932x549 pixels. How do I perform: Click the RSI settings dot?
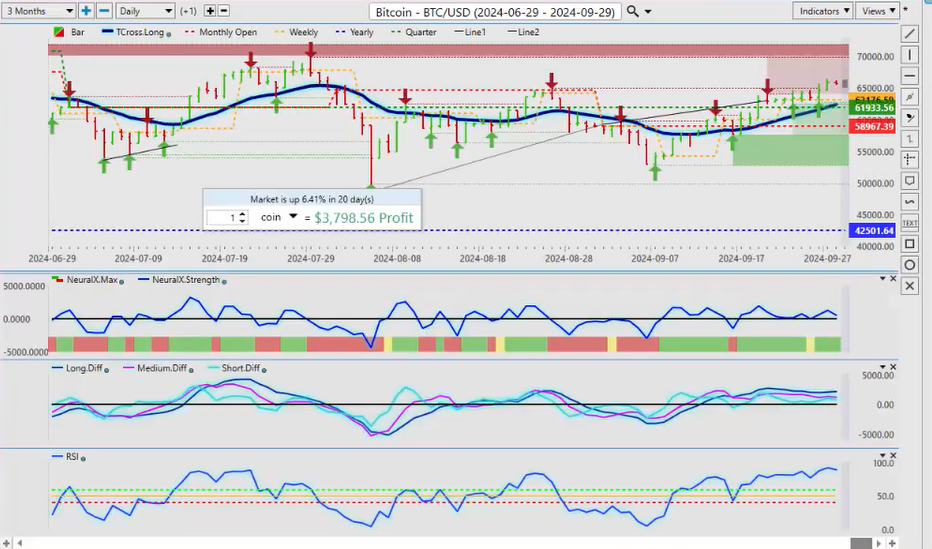point(83,459)
